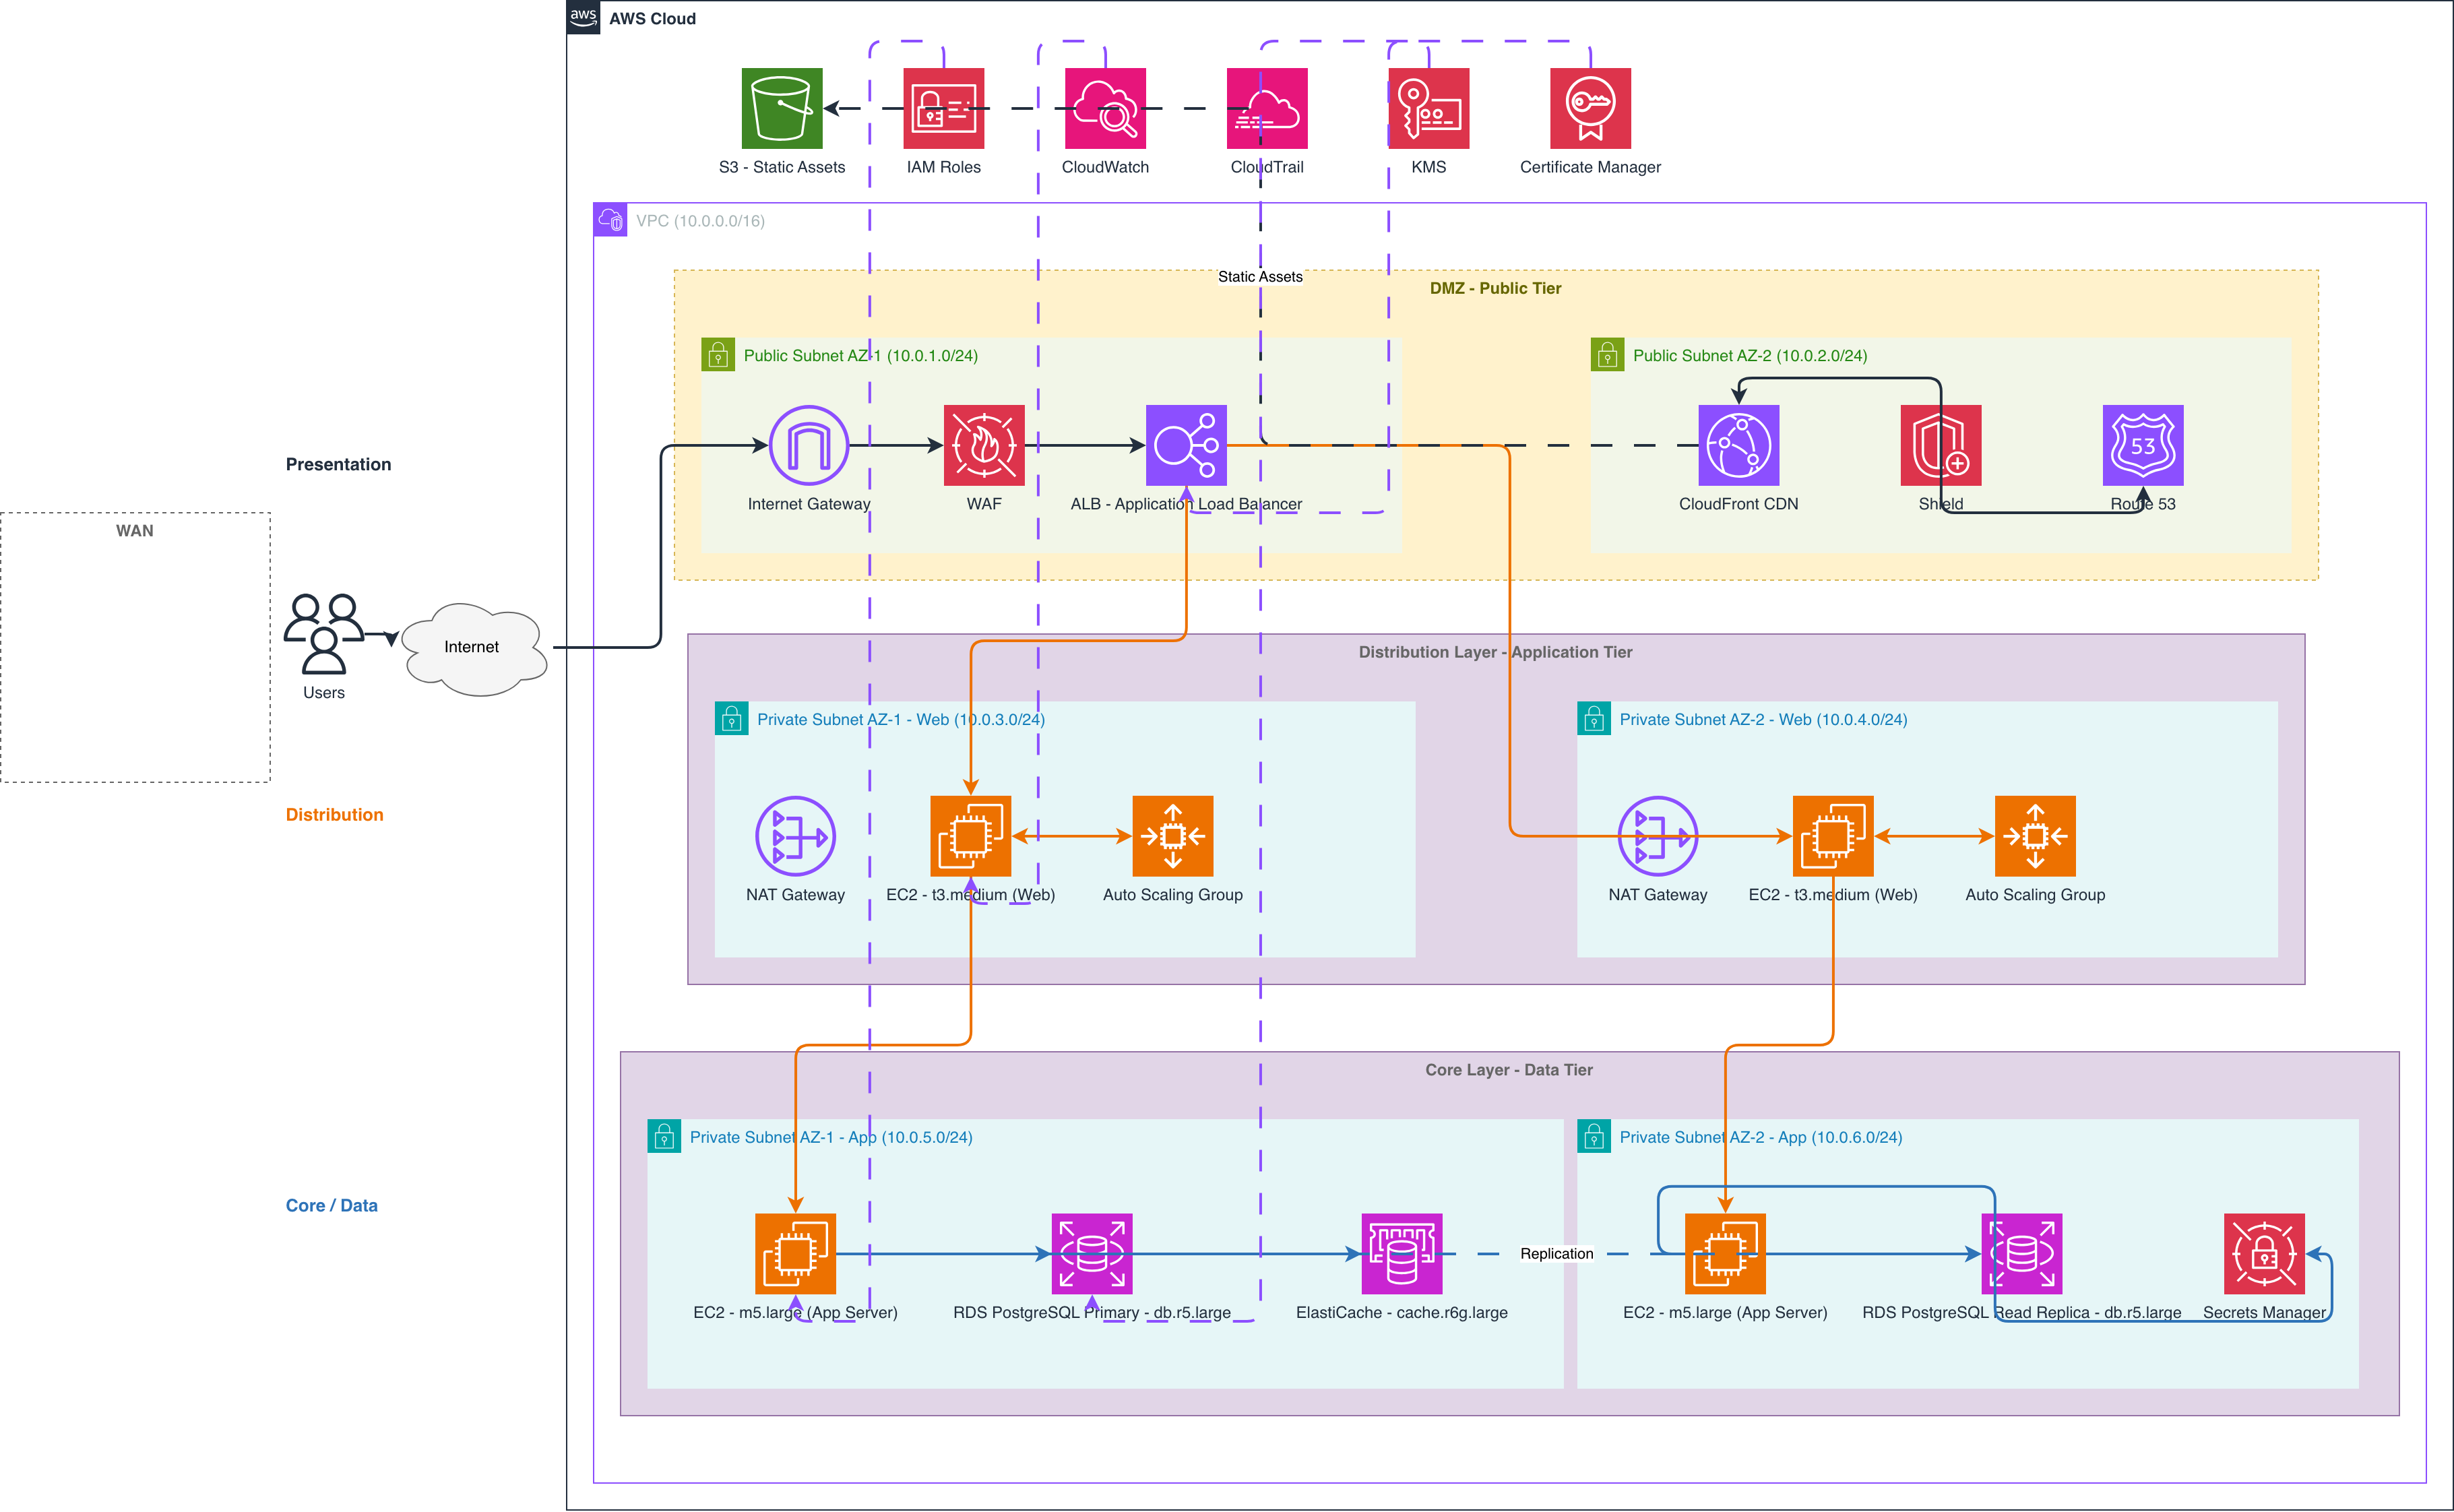Select the Shield icon
Viewport: 2454px width, 1512px height.
(x=1941, y=445)
